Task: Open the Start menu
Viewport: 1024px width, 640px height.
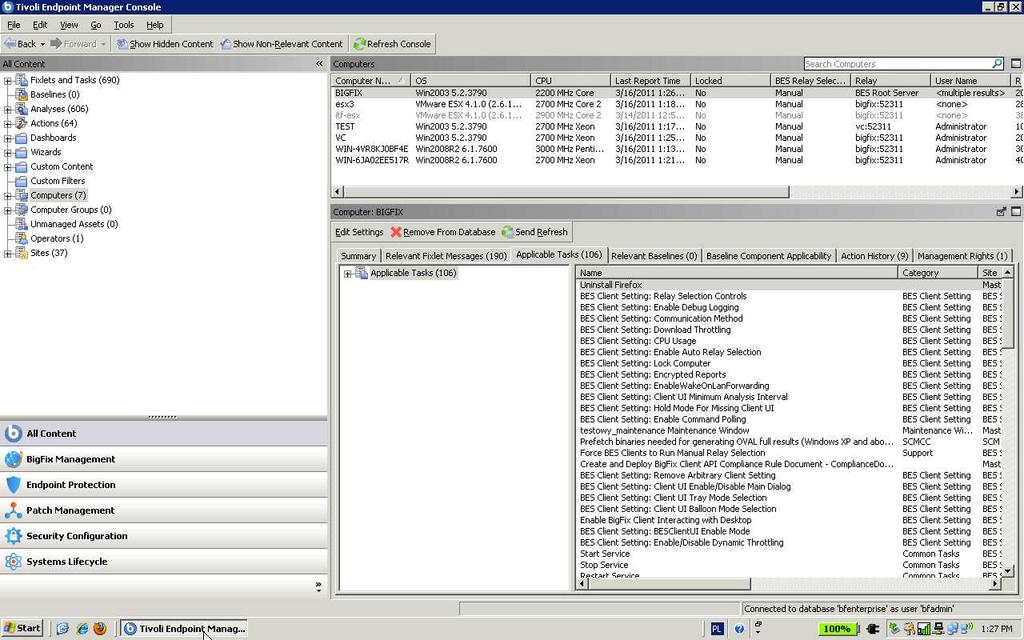Action: (x=22, y=628)
